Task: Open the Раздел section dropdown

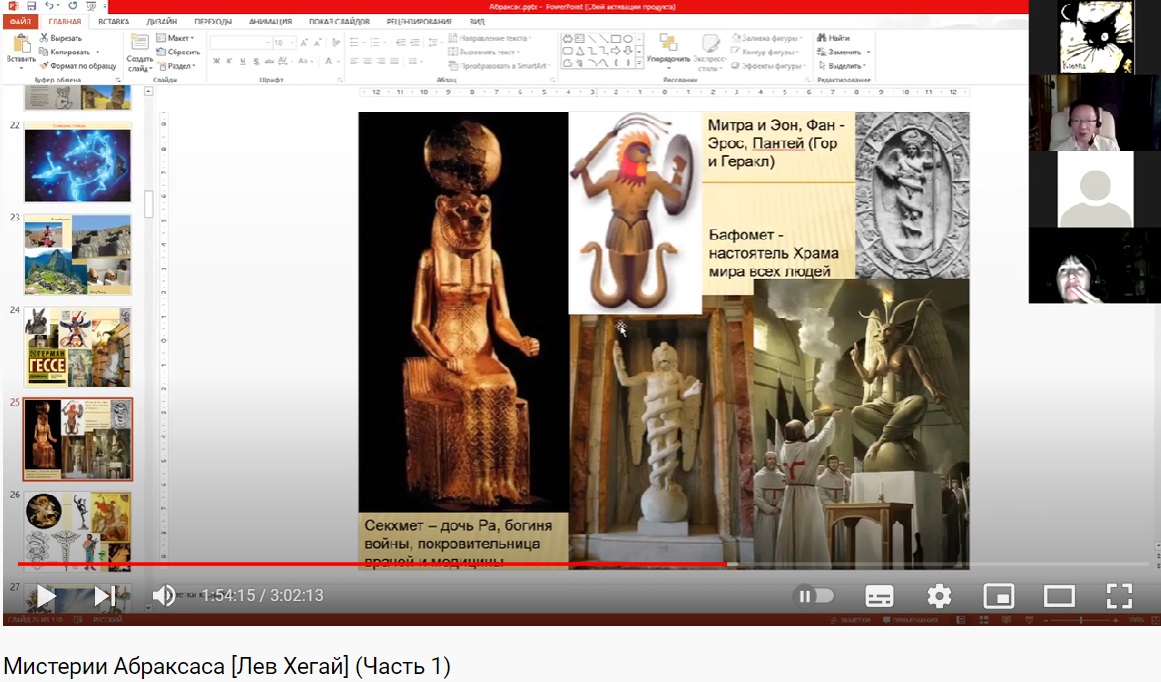Action: 177,66
